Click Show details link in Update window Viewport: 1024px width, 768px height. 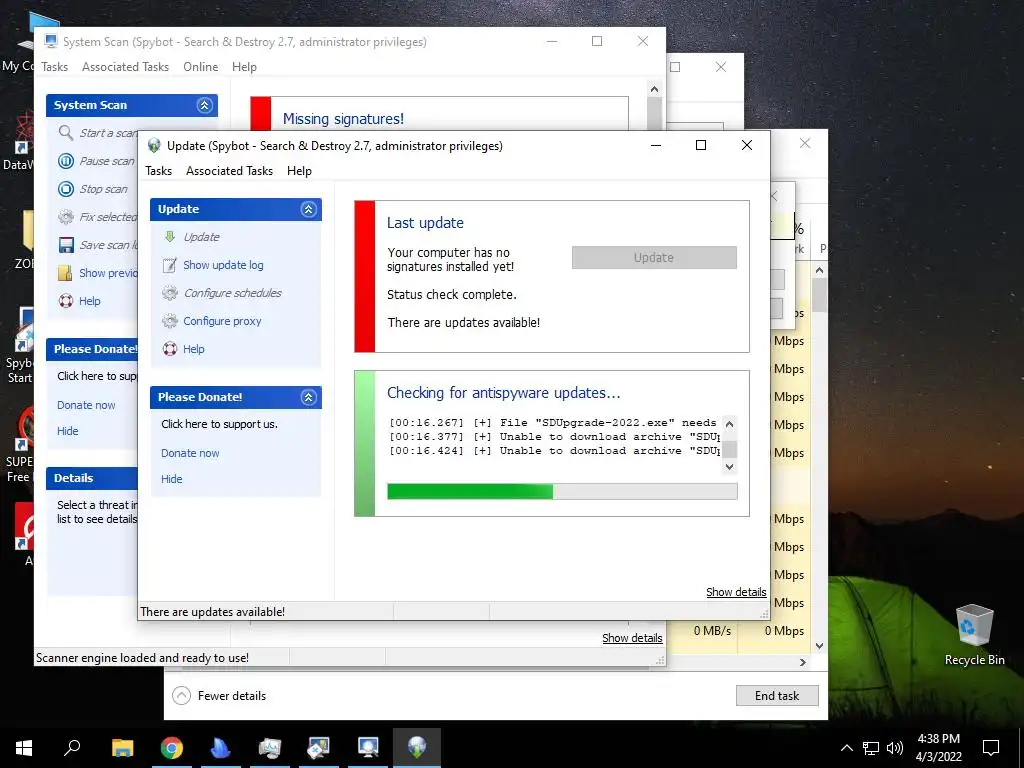pyautogui.click(x=736, y=592)
